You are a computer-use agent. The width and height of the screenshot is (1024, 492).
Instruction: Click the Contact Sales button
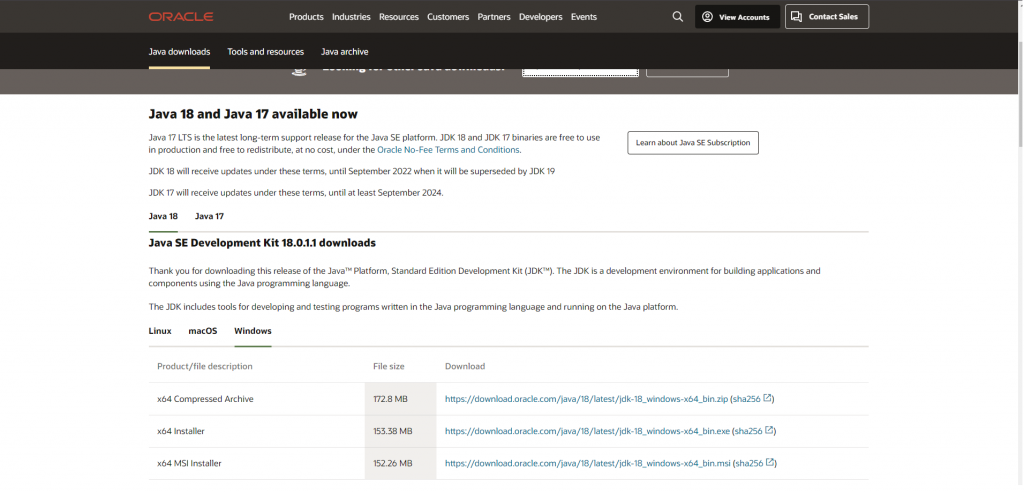coord(827,17)
